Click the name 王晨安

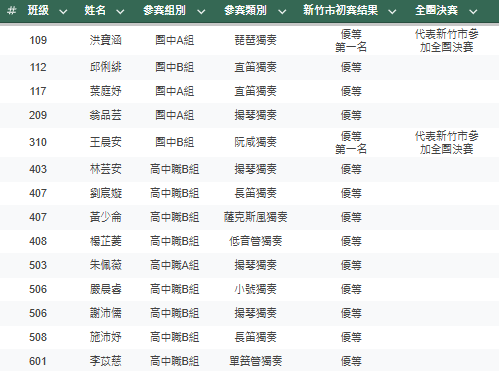tap(106, 142)
